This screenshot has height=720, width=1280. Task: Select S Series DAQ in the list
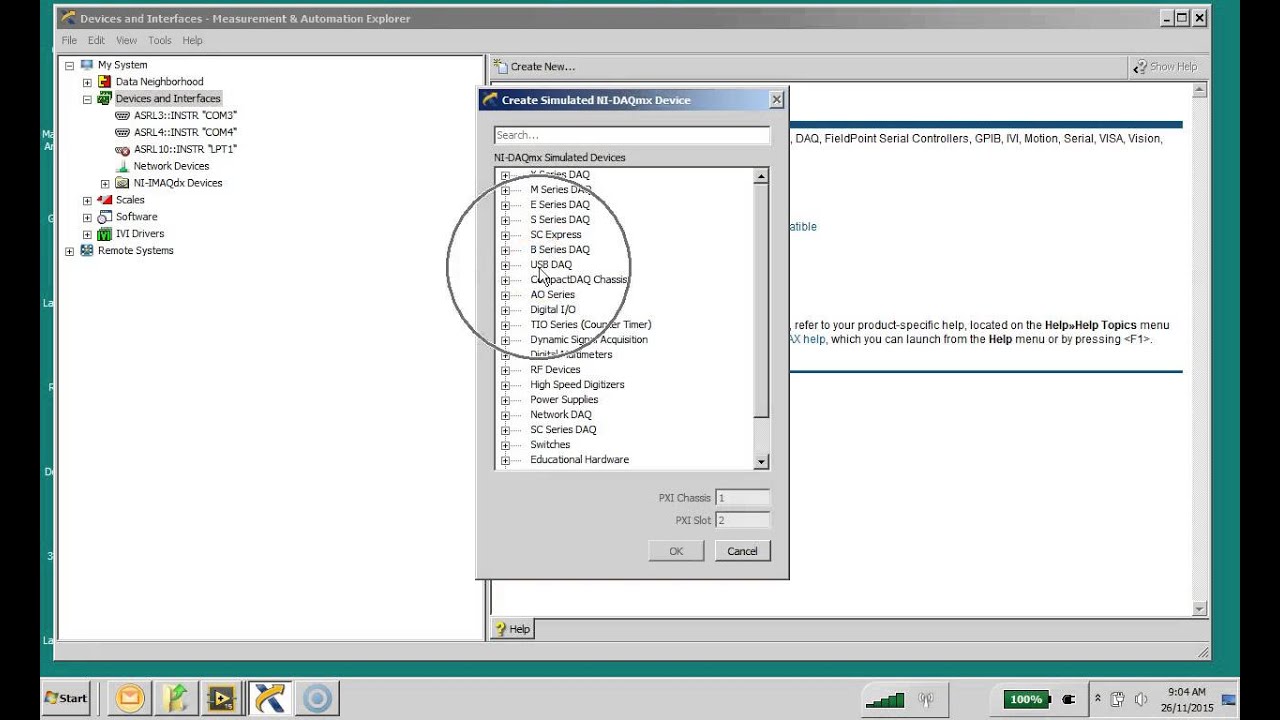click(560, 220)
